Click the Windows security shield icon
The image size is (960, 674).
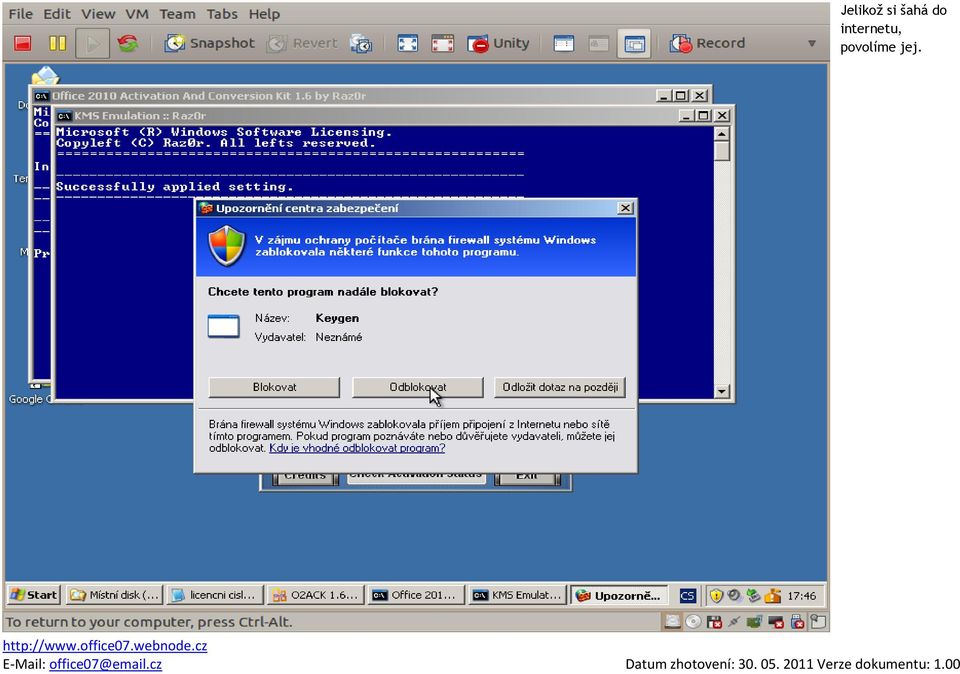(227, 245)
